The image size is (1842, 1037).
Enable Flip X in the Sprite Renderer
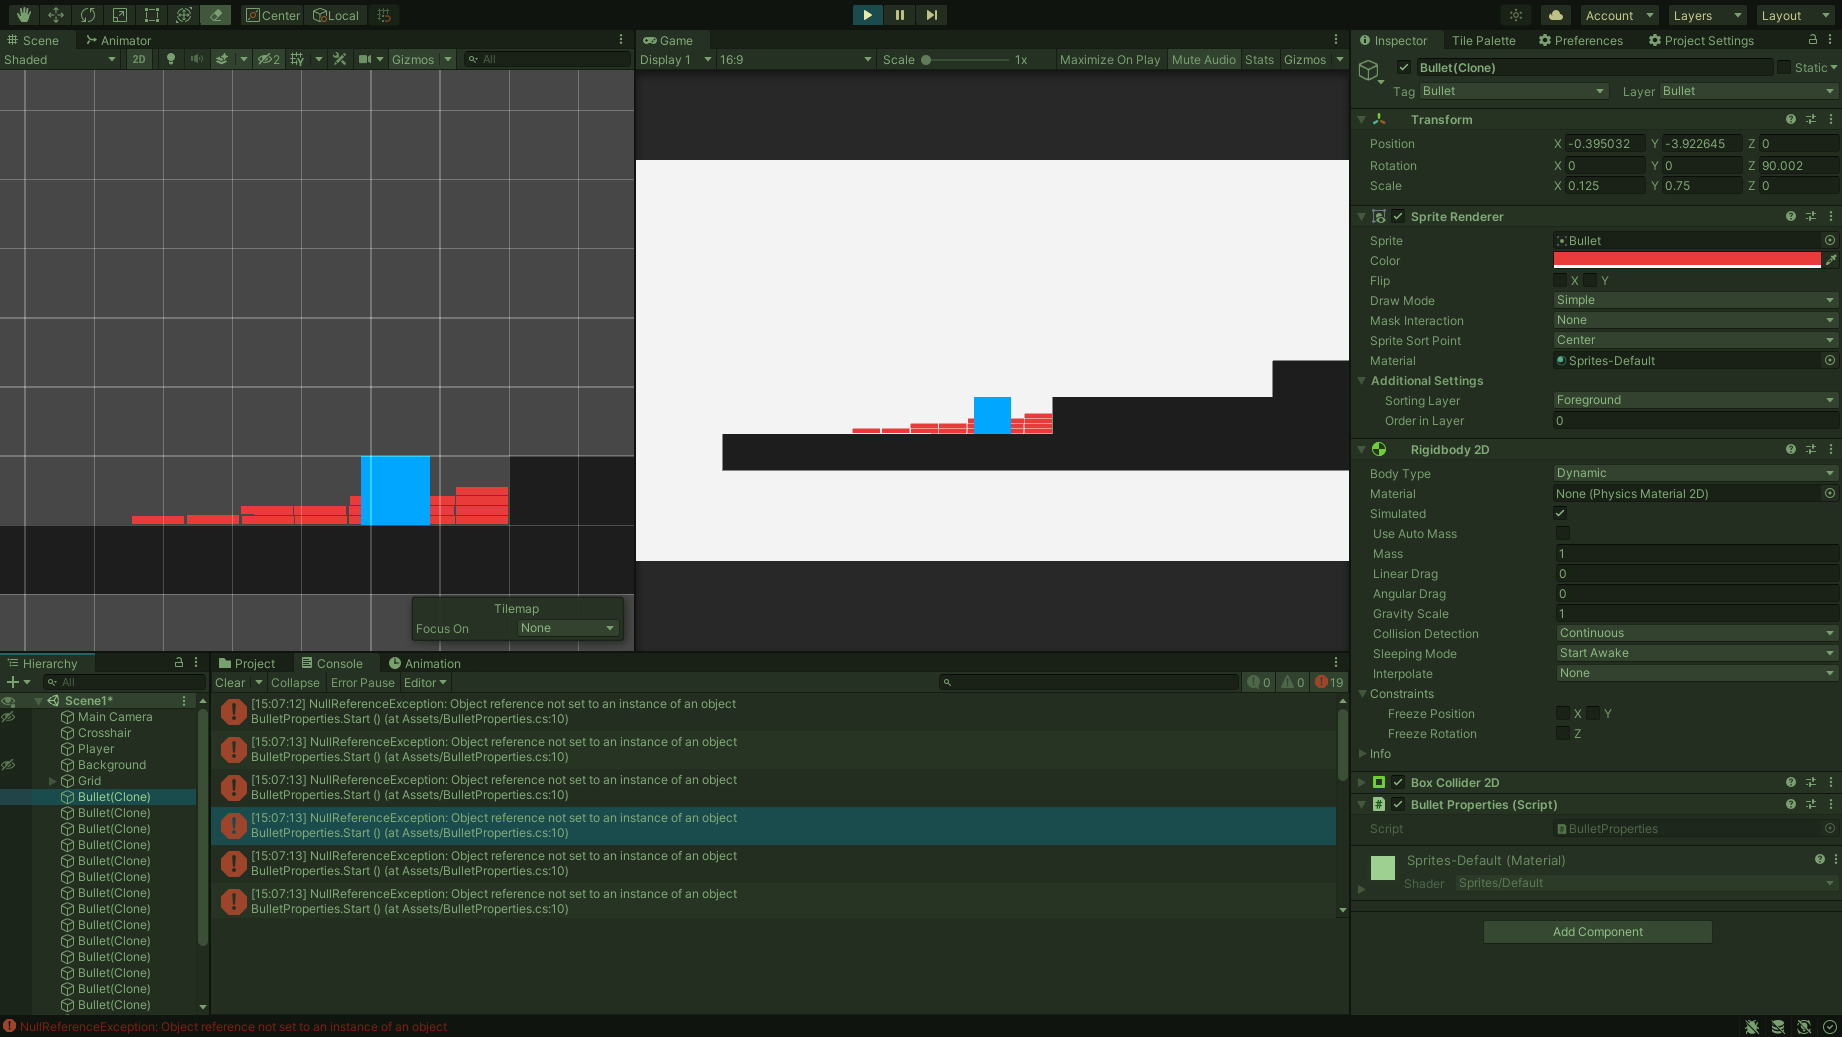[1560, 280]
